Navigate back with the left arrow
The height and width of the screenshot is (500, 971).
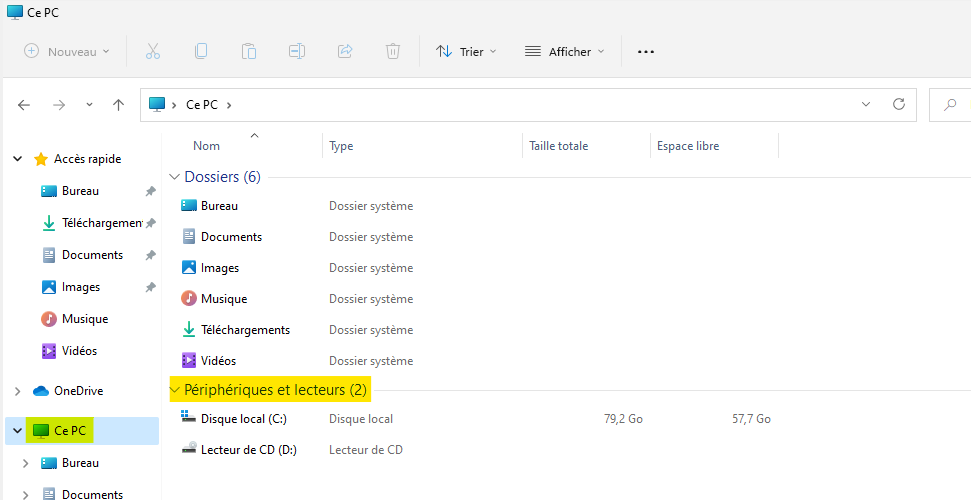25,104
